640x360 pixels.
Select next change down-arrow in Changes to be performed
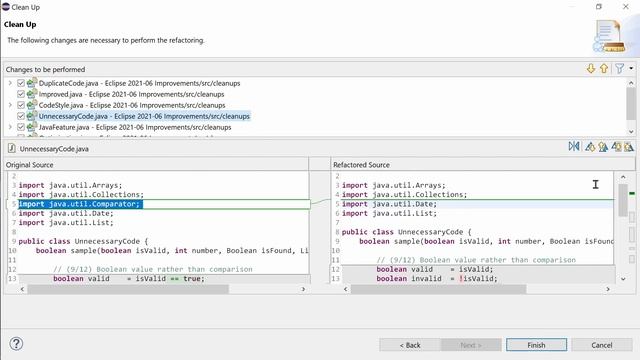591,69
